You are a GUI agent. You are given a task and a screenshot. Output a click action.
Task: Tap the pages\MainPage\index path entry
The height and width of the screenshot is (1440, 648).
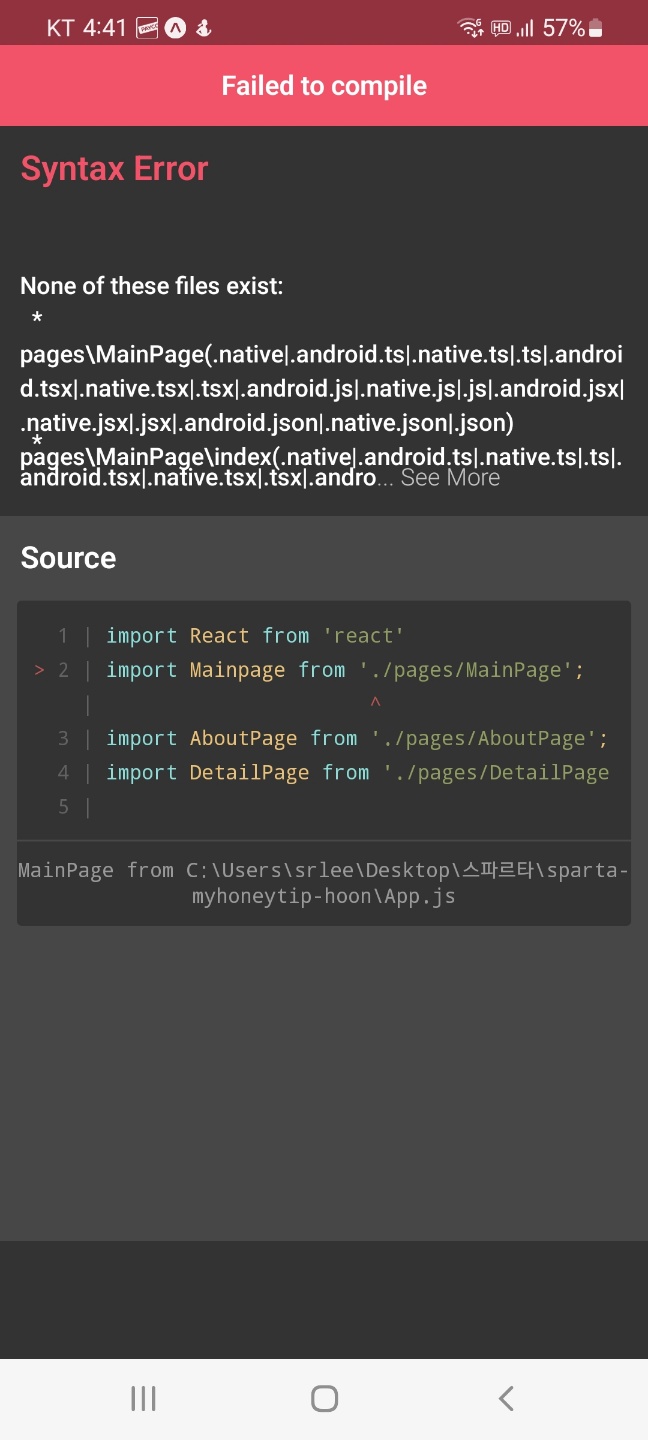pos(321,467)
